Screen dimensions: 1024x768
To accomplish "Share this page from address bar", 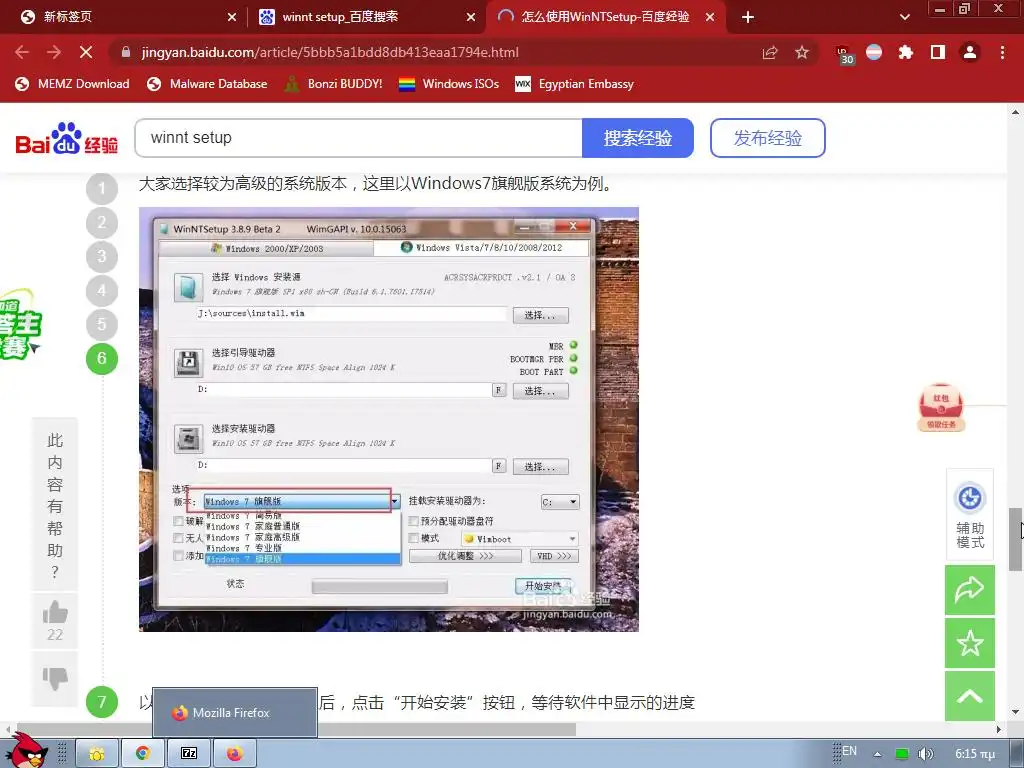I will 770,52.
